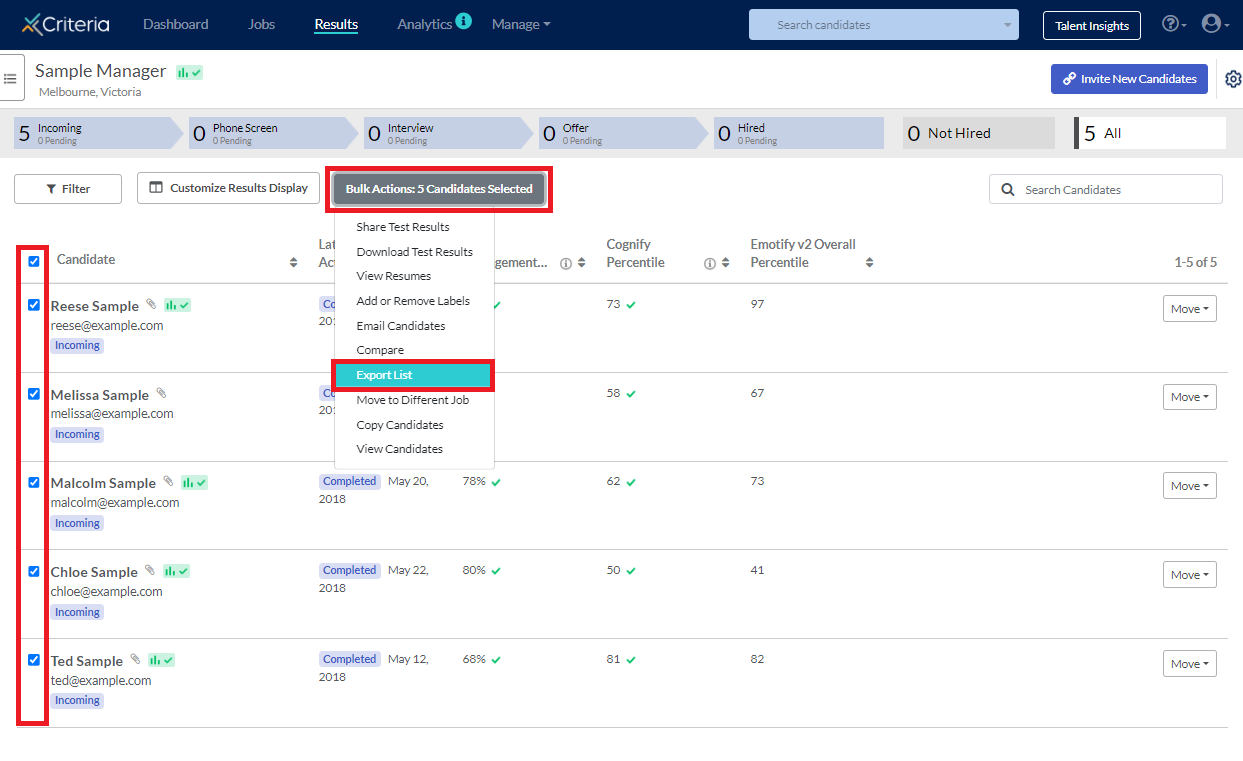Open the Results tab
The height and width of the screenshot is (761, 1243).
click(336, 24)
